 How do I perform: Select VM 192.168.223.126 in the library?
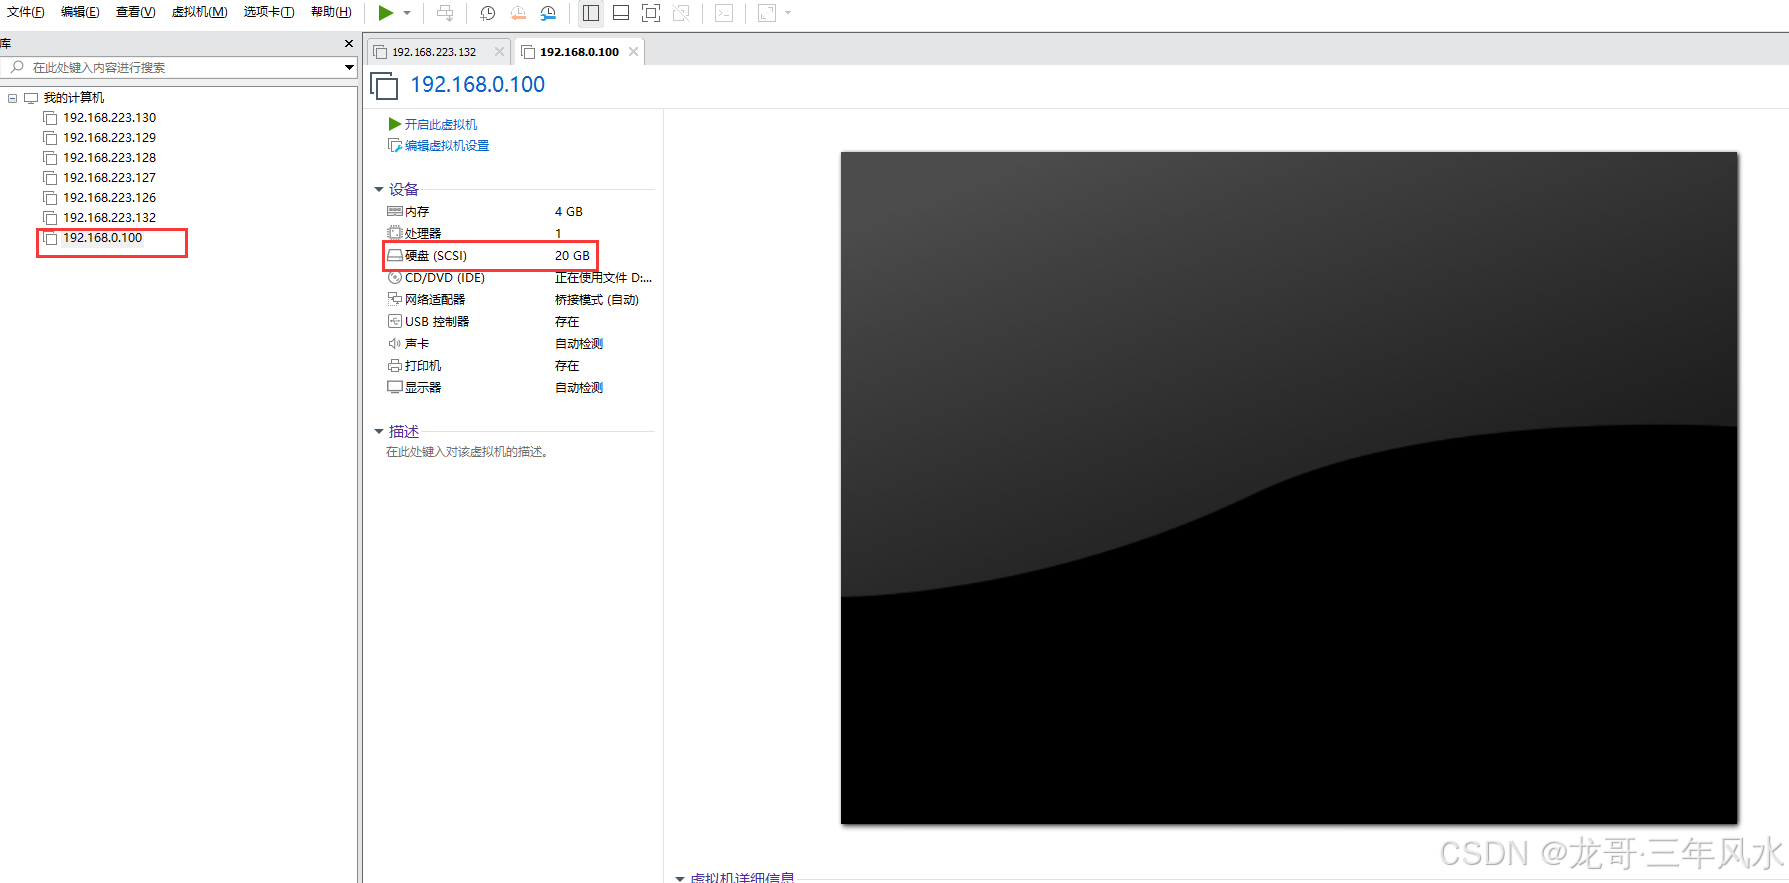point(109,197)
